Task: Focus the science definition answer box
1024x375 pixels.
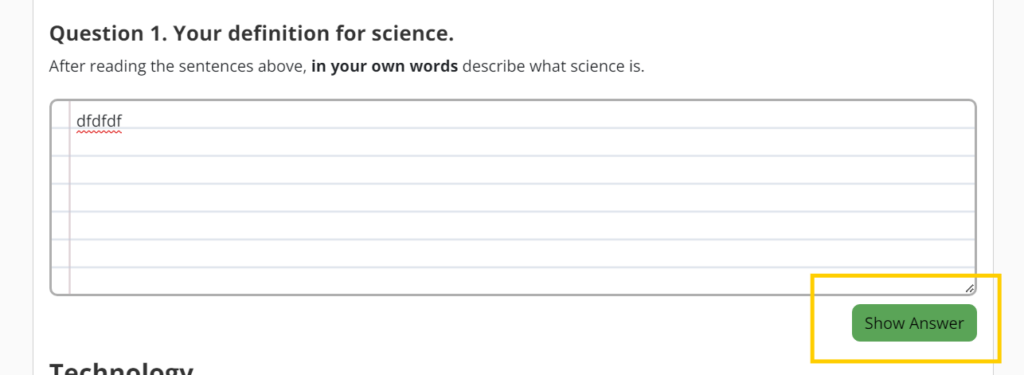Action: point(513,197)
